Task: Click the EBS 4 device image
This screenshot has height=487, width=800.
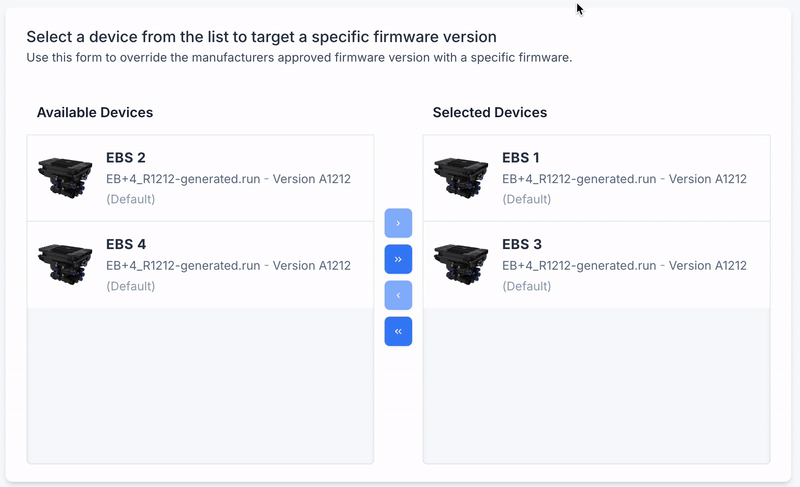Action: [65, 265]
